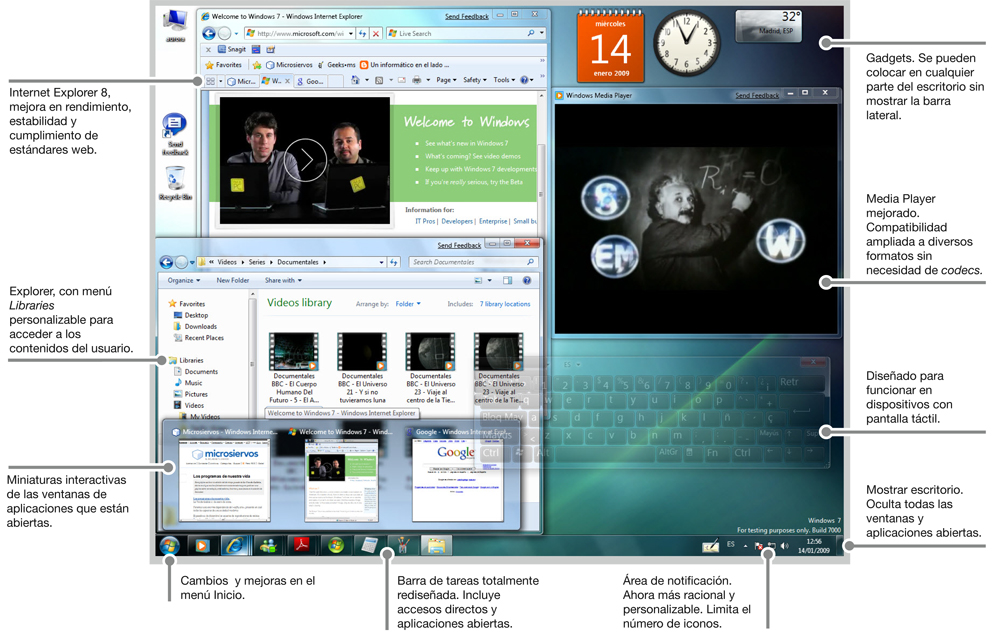Click the IT Pros link on the page

[x=425, y=221]
